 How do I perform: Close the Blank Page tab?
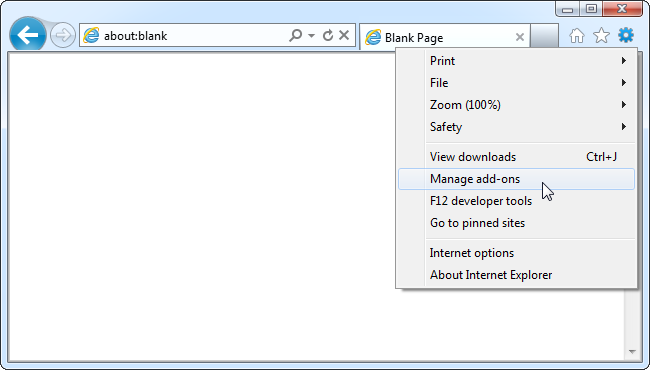[520, 37]
